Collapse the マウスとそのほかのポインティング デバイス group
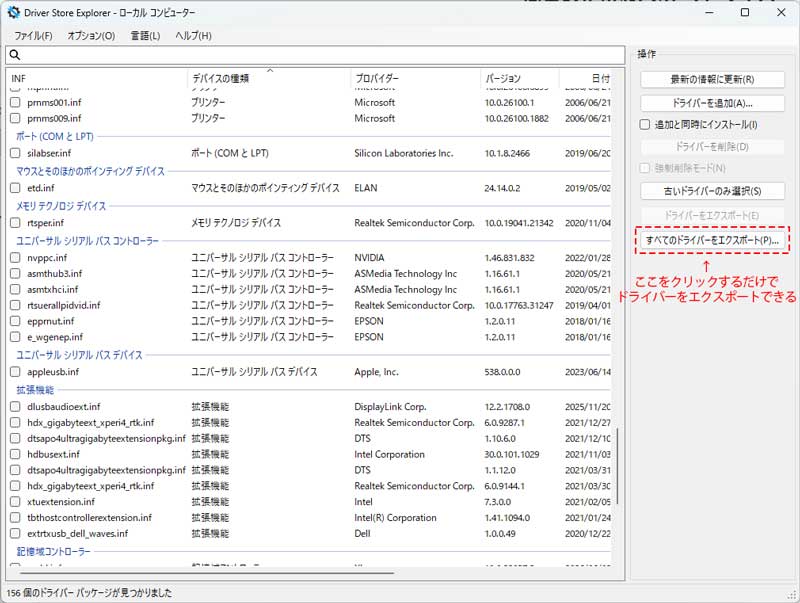This screenshot has width=800, height=603. click(90, 171)
